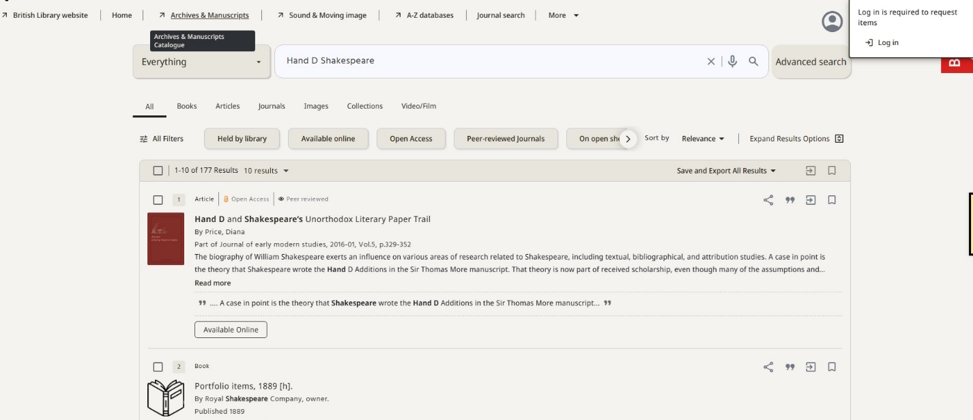This screenshot has width=973, height=420.
Task: Open the More menu in top navigation
Action: [x=563, y=15]
